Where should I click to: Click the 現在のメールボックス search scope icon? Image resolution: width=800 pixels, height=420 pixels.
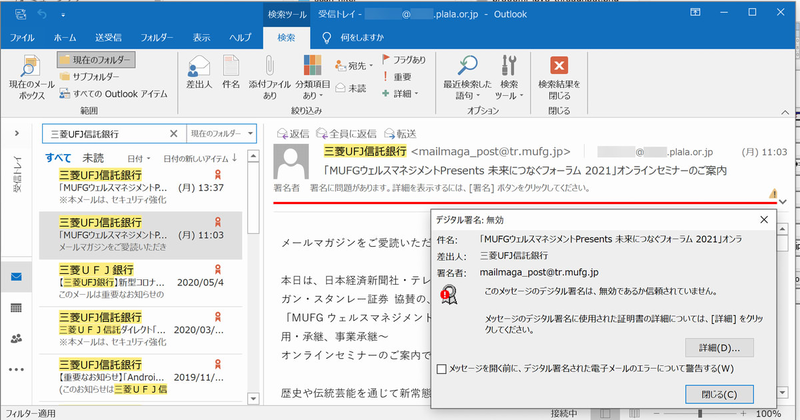(x=30, y=67)
